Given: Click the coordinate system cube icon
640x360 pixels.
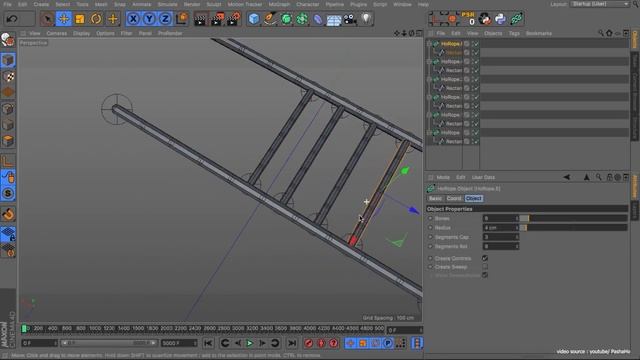Looking at the screenshot, I should [x=182, y=19].
